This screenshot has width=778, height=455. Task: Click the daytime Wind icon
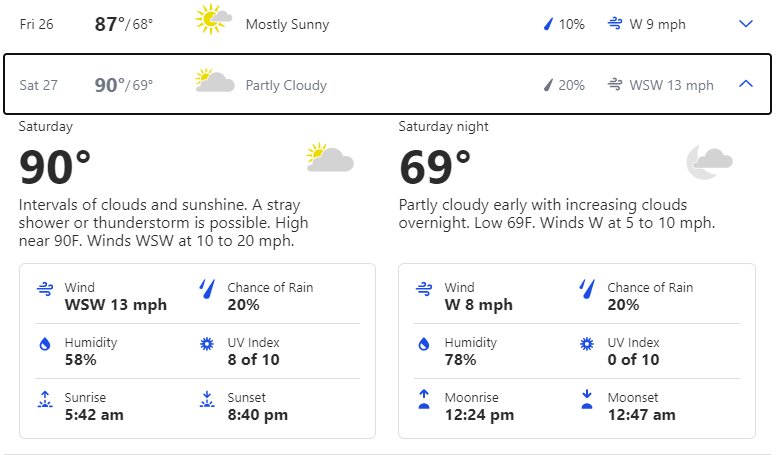[45, 289]
